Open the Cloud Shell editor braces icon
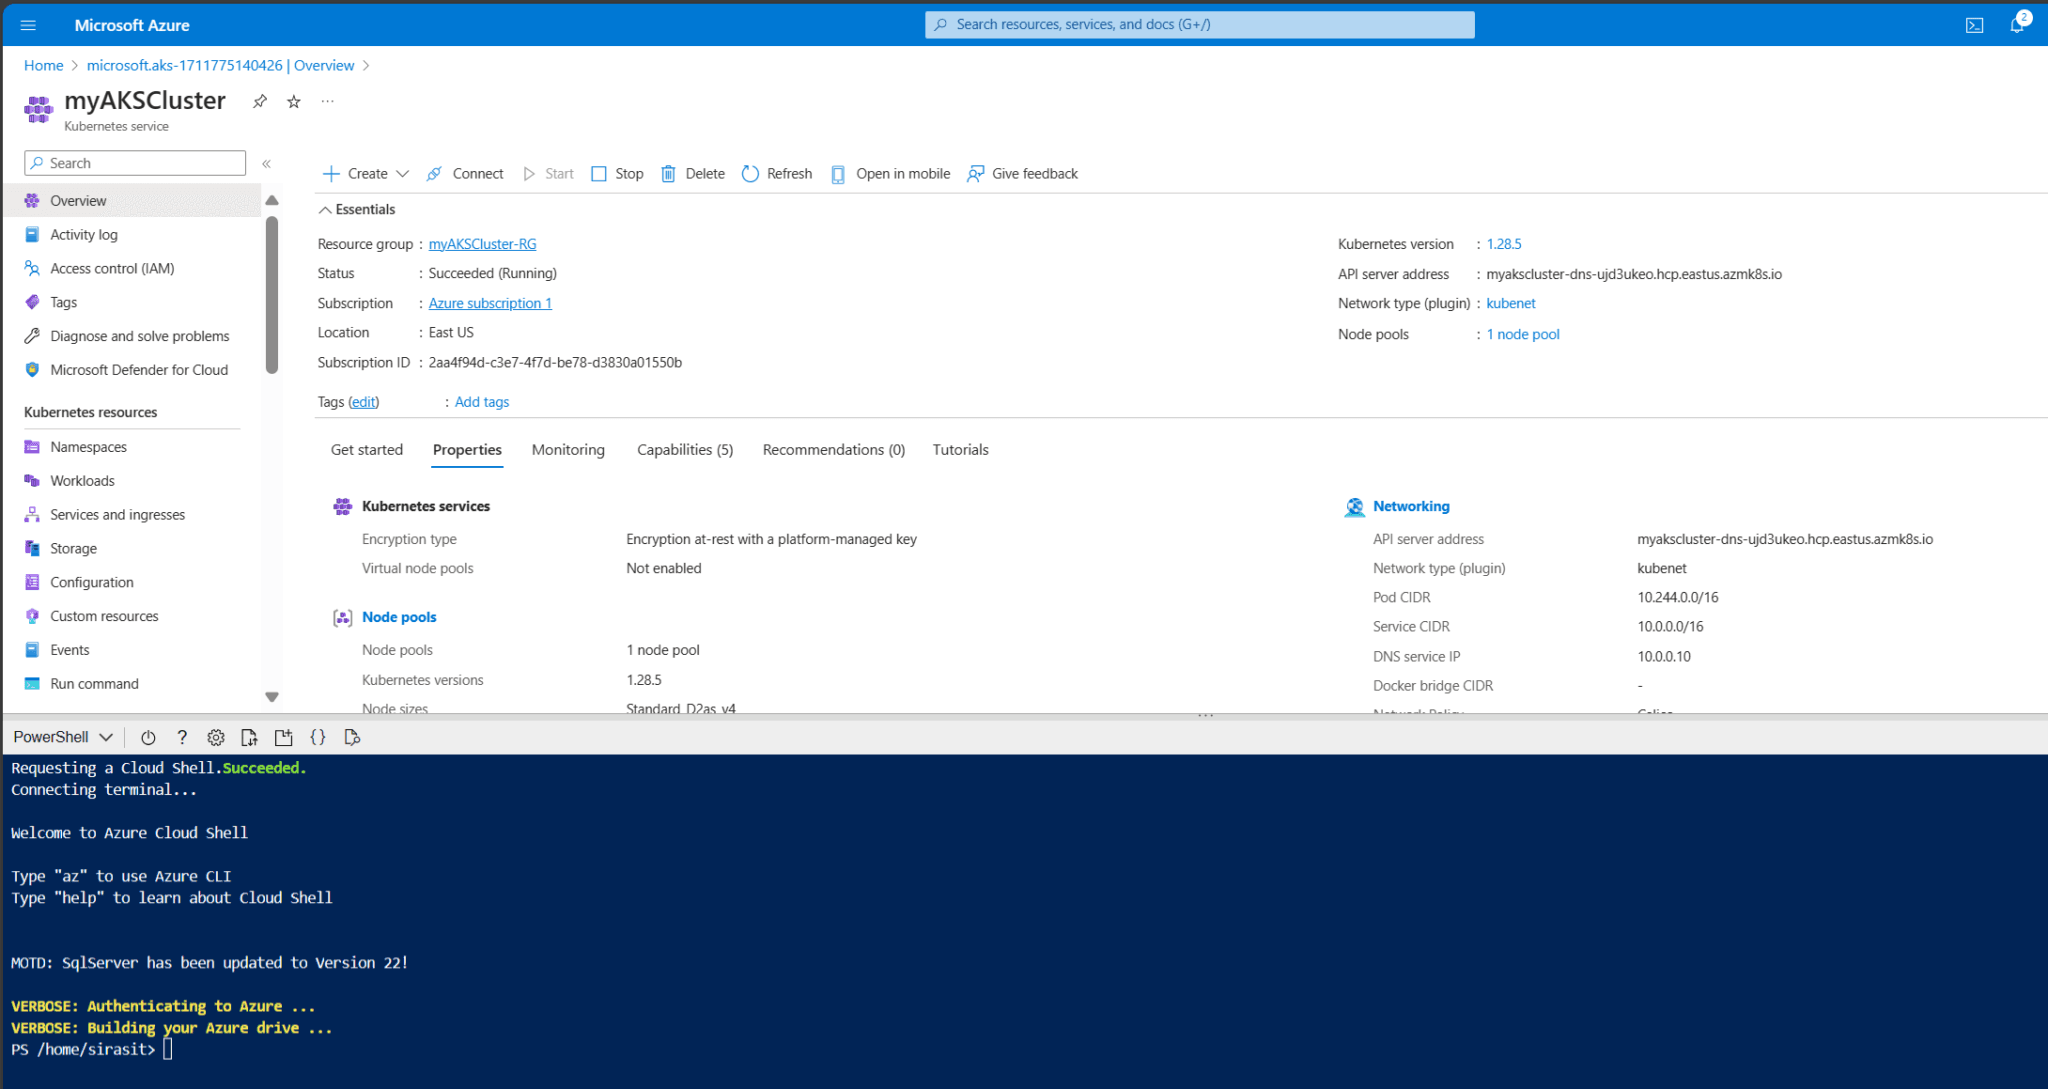Viewport: 2048px width, 1089px height. coord(318,737)
